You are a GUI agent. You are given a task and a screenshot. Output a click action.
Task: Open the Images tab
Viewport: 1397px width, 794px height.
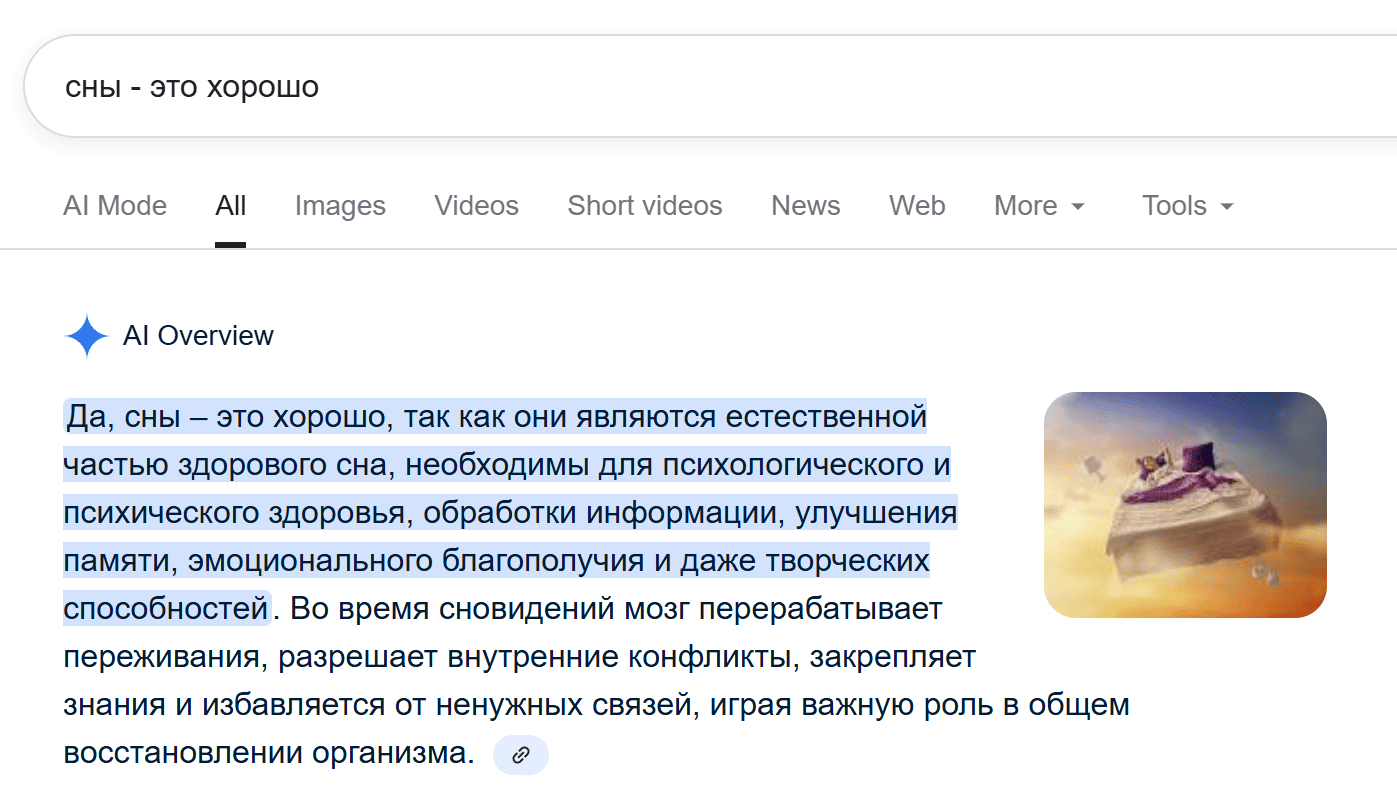pos(340,206)
